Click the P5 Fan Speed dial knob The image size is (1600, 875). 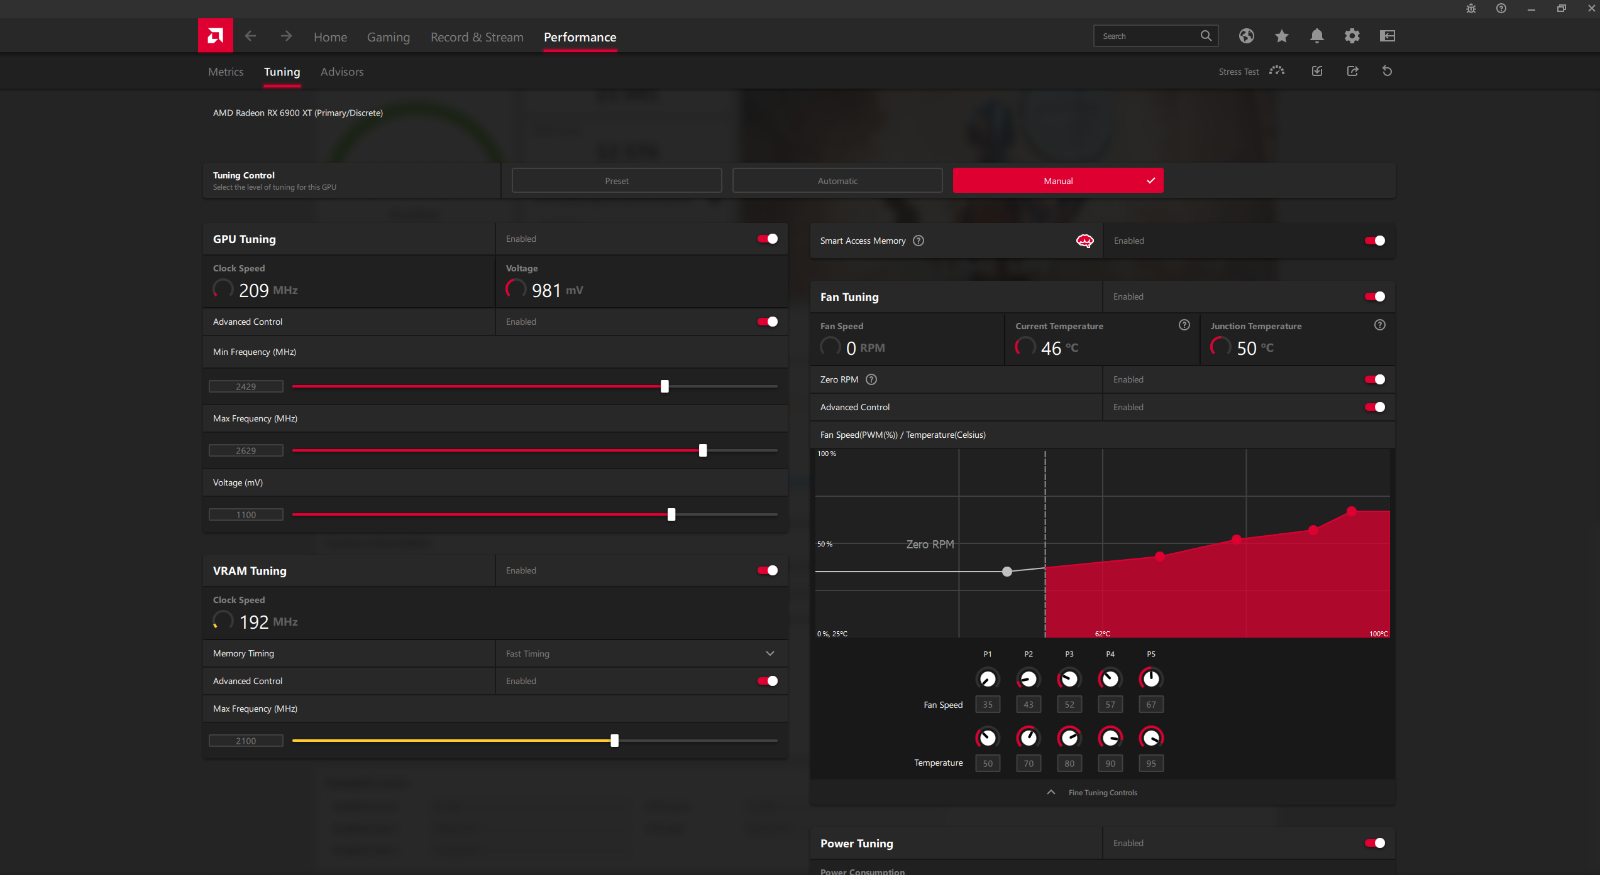pos(1151,679)
